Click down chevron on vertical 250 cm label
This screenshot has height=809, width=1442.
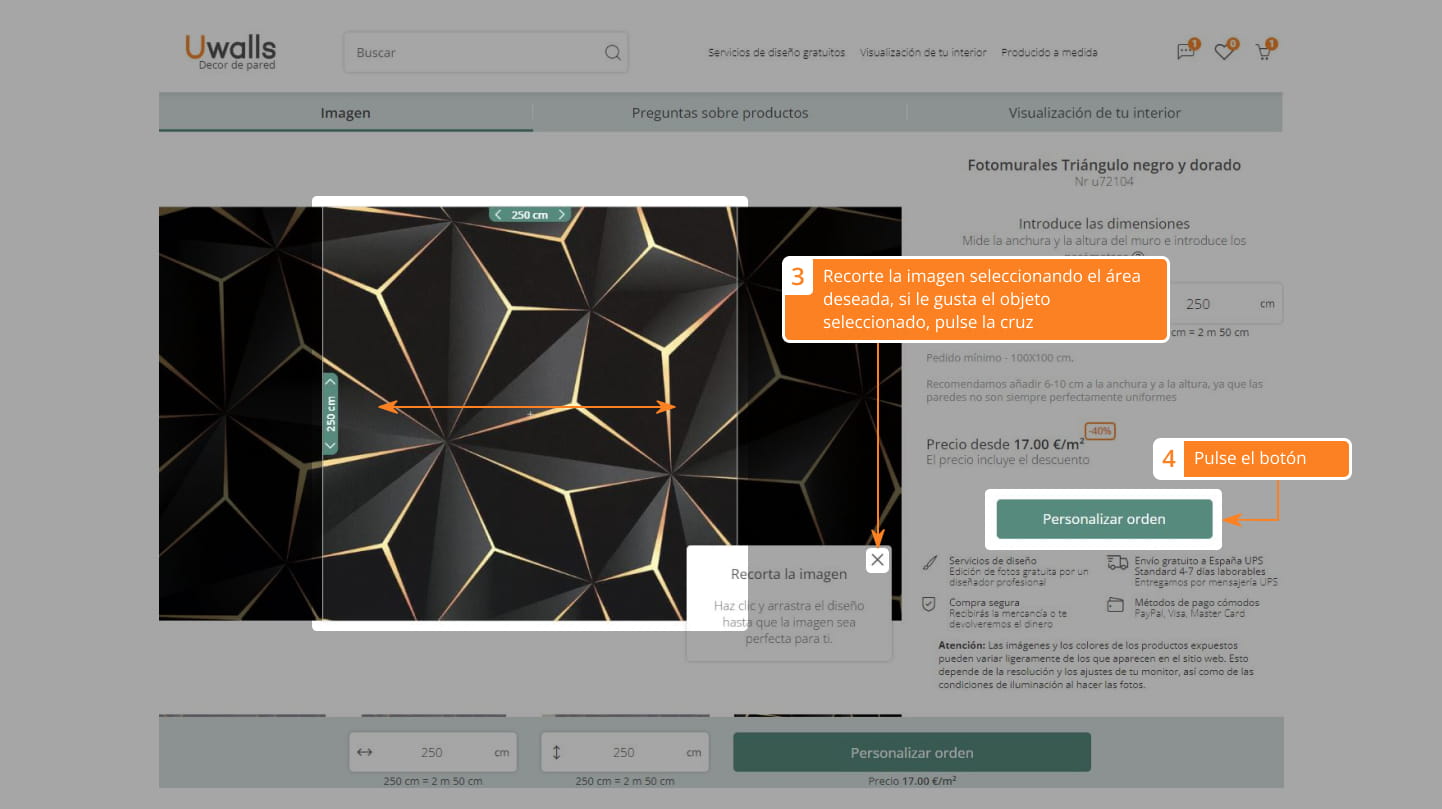point(330,446)
